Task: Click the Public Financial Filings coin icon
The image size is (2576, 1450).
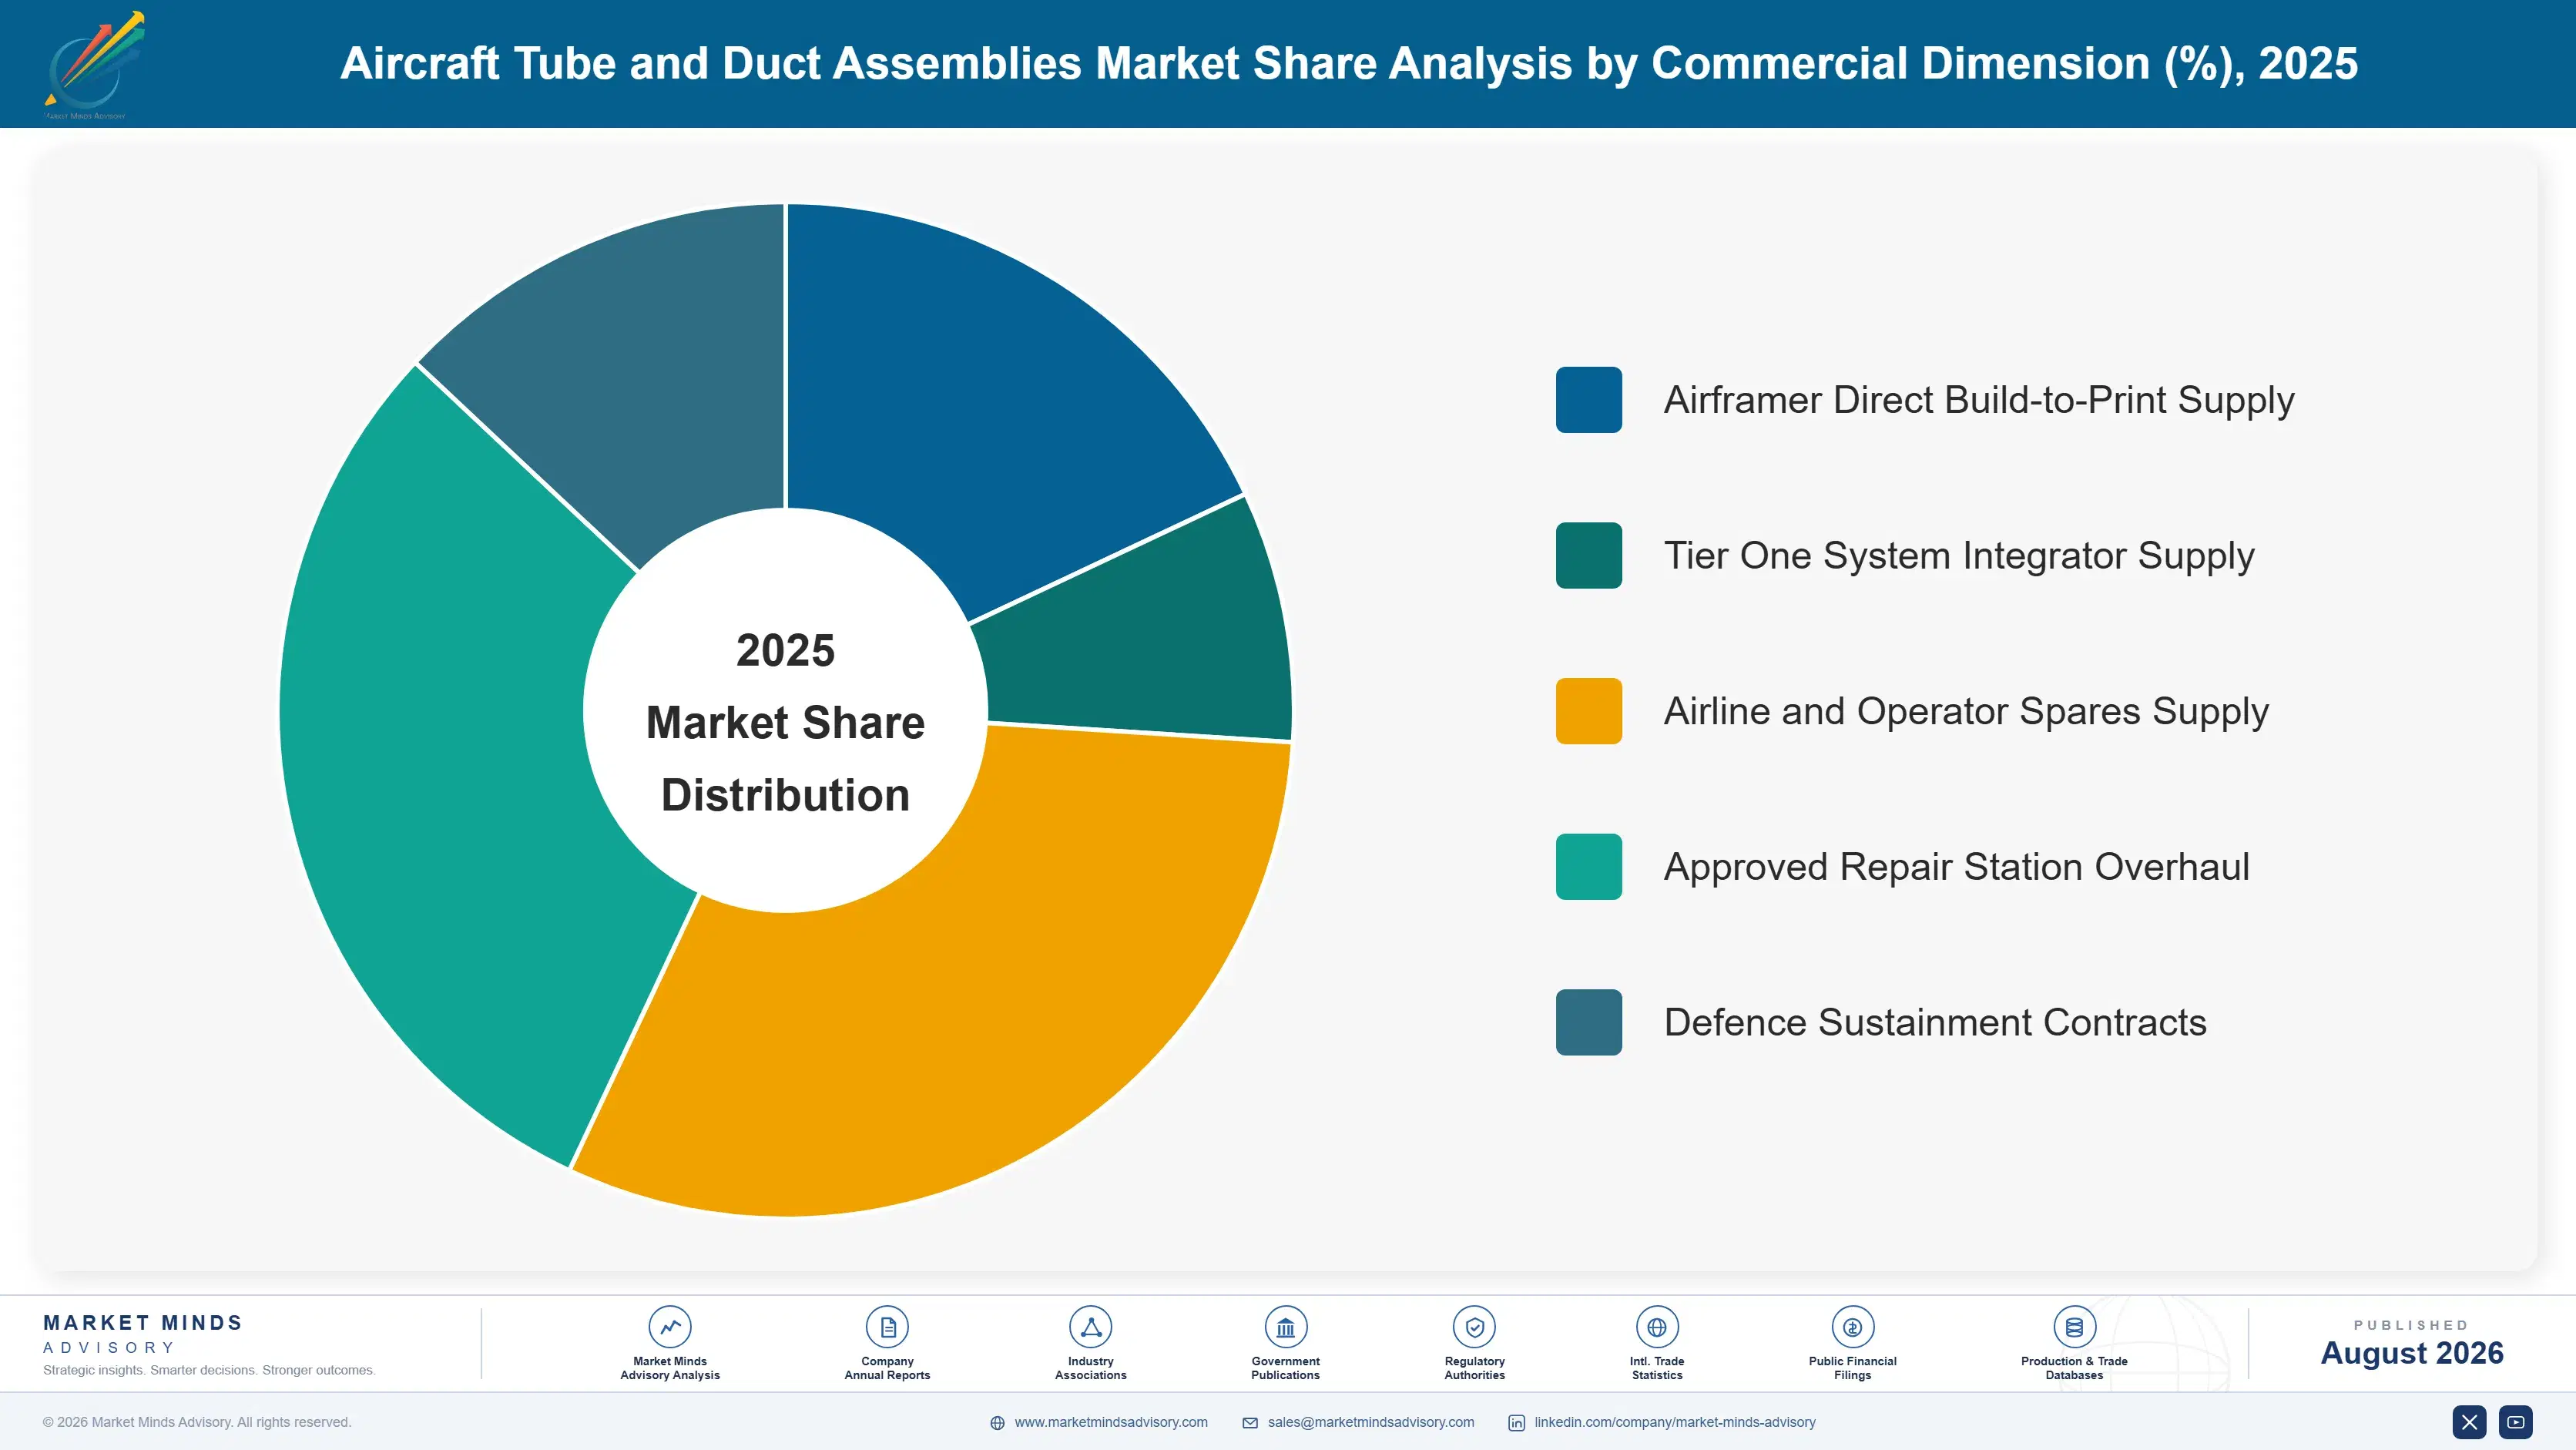Action: coord(1852,1327)
